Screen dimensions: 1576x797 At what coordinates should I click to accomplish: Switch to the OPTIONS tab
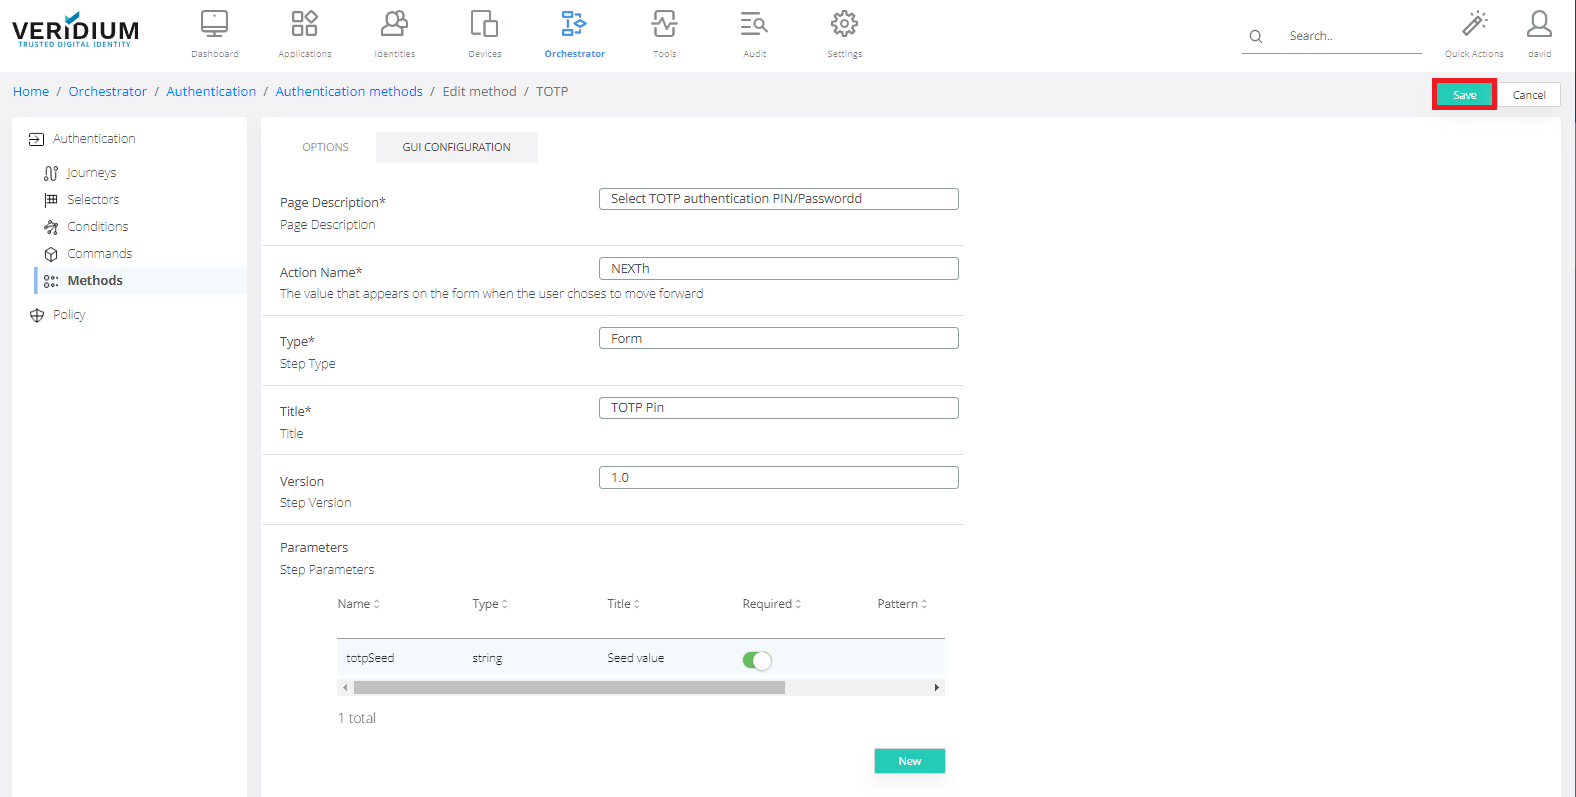(325, 147)
